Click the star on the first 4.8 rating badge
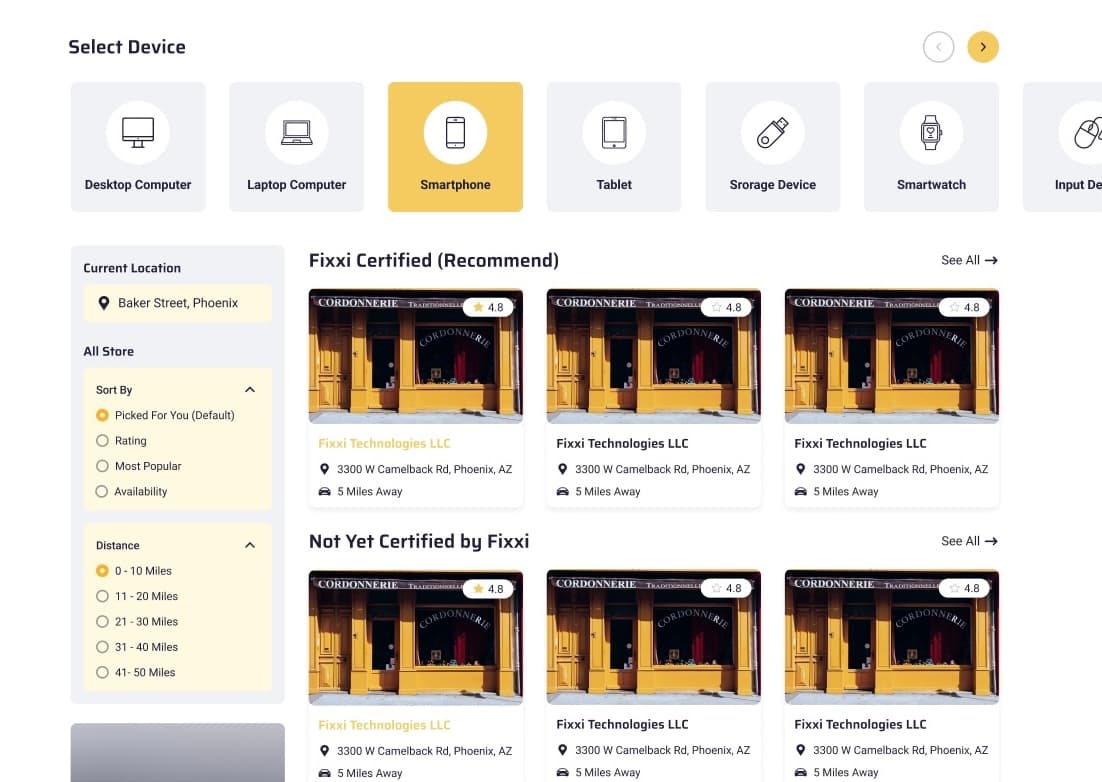The image size is (1102, 782). tap(478, 307)
